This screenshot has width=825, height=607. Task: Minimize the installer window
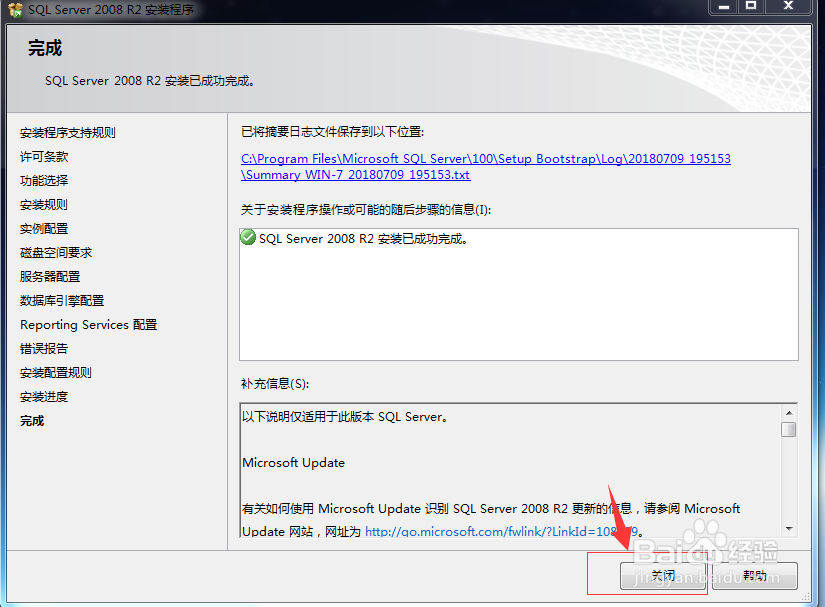pos(725,6)
